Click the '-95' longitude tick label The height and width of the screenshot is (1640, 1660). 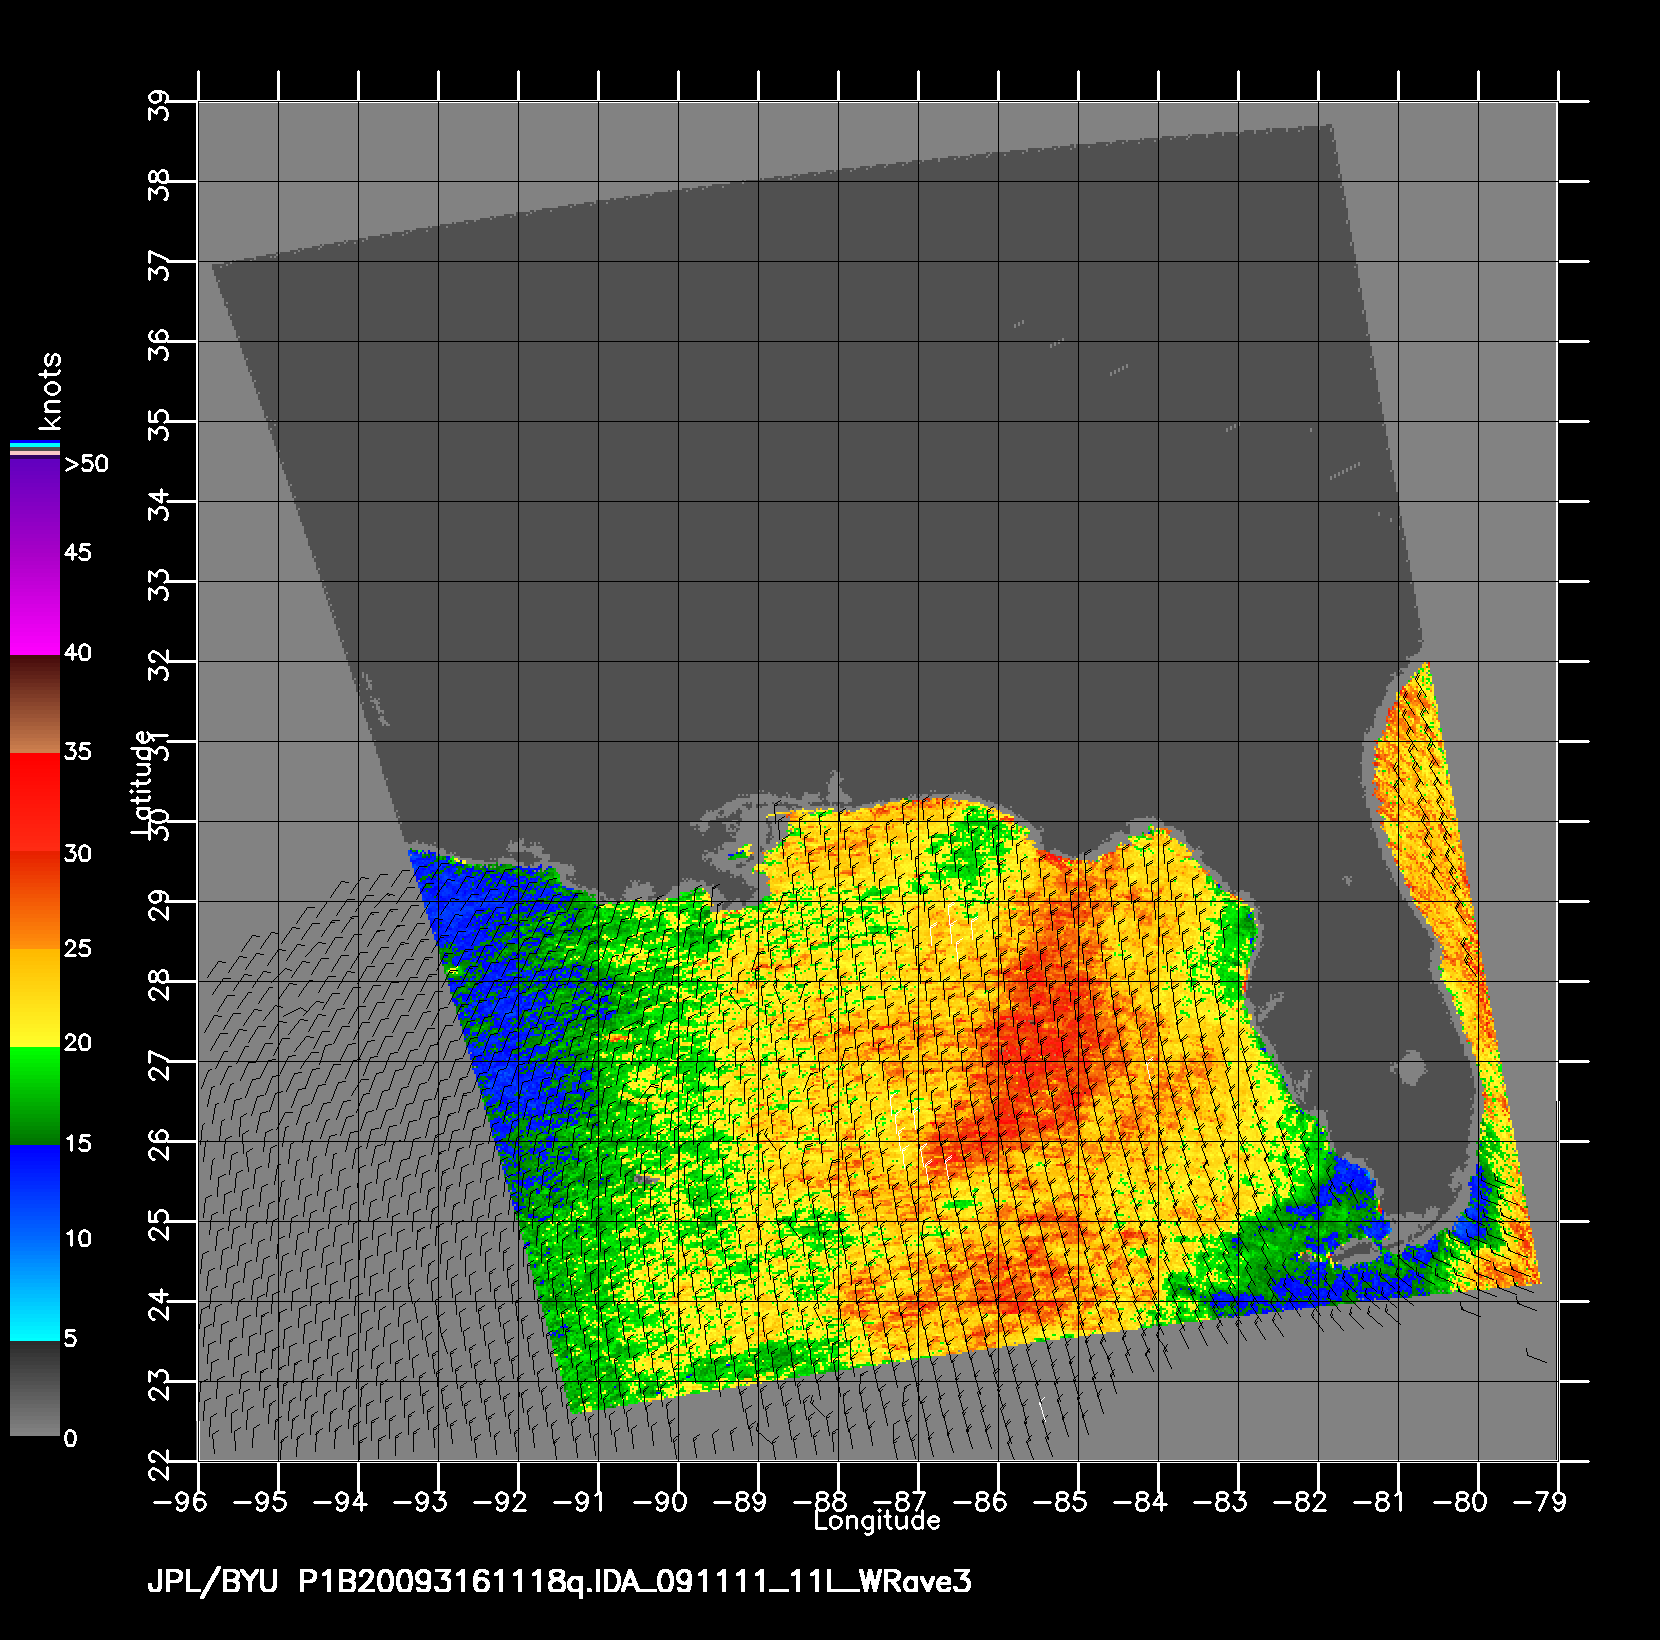coord(262,1502)
